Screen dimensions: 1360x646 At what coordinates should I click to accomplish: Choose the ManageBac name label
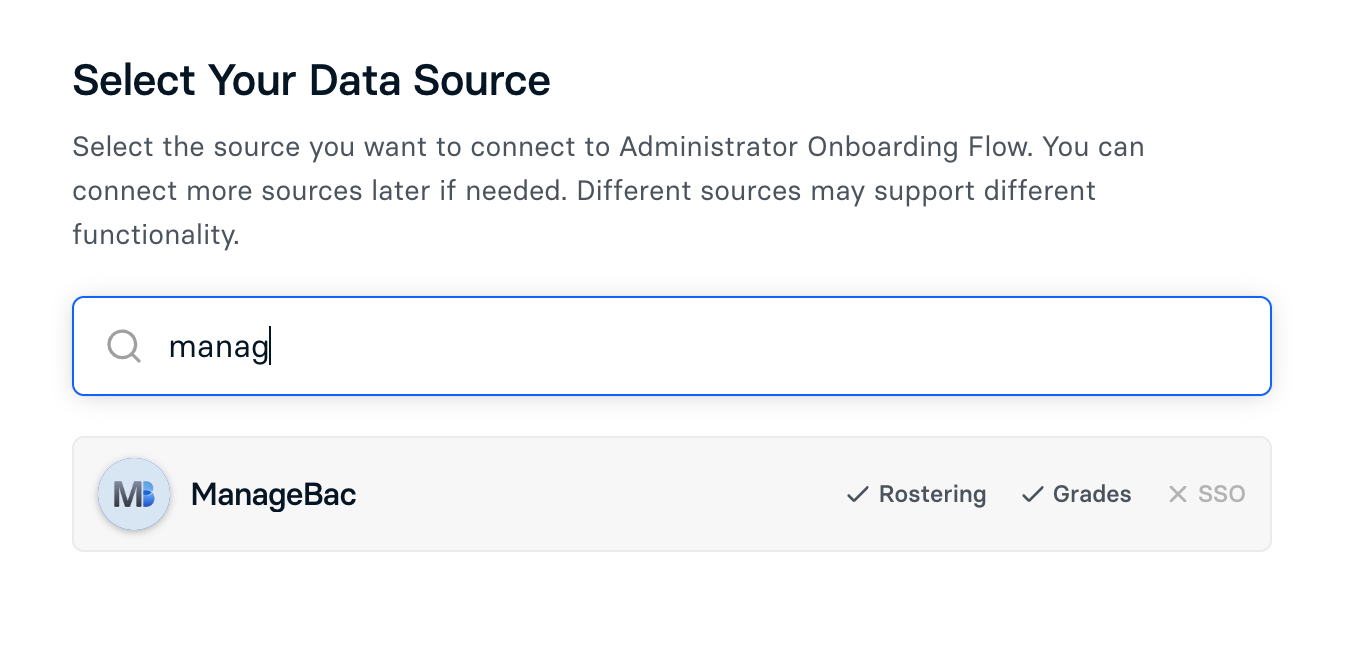click(273, 494)
